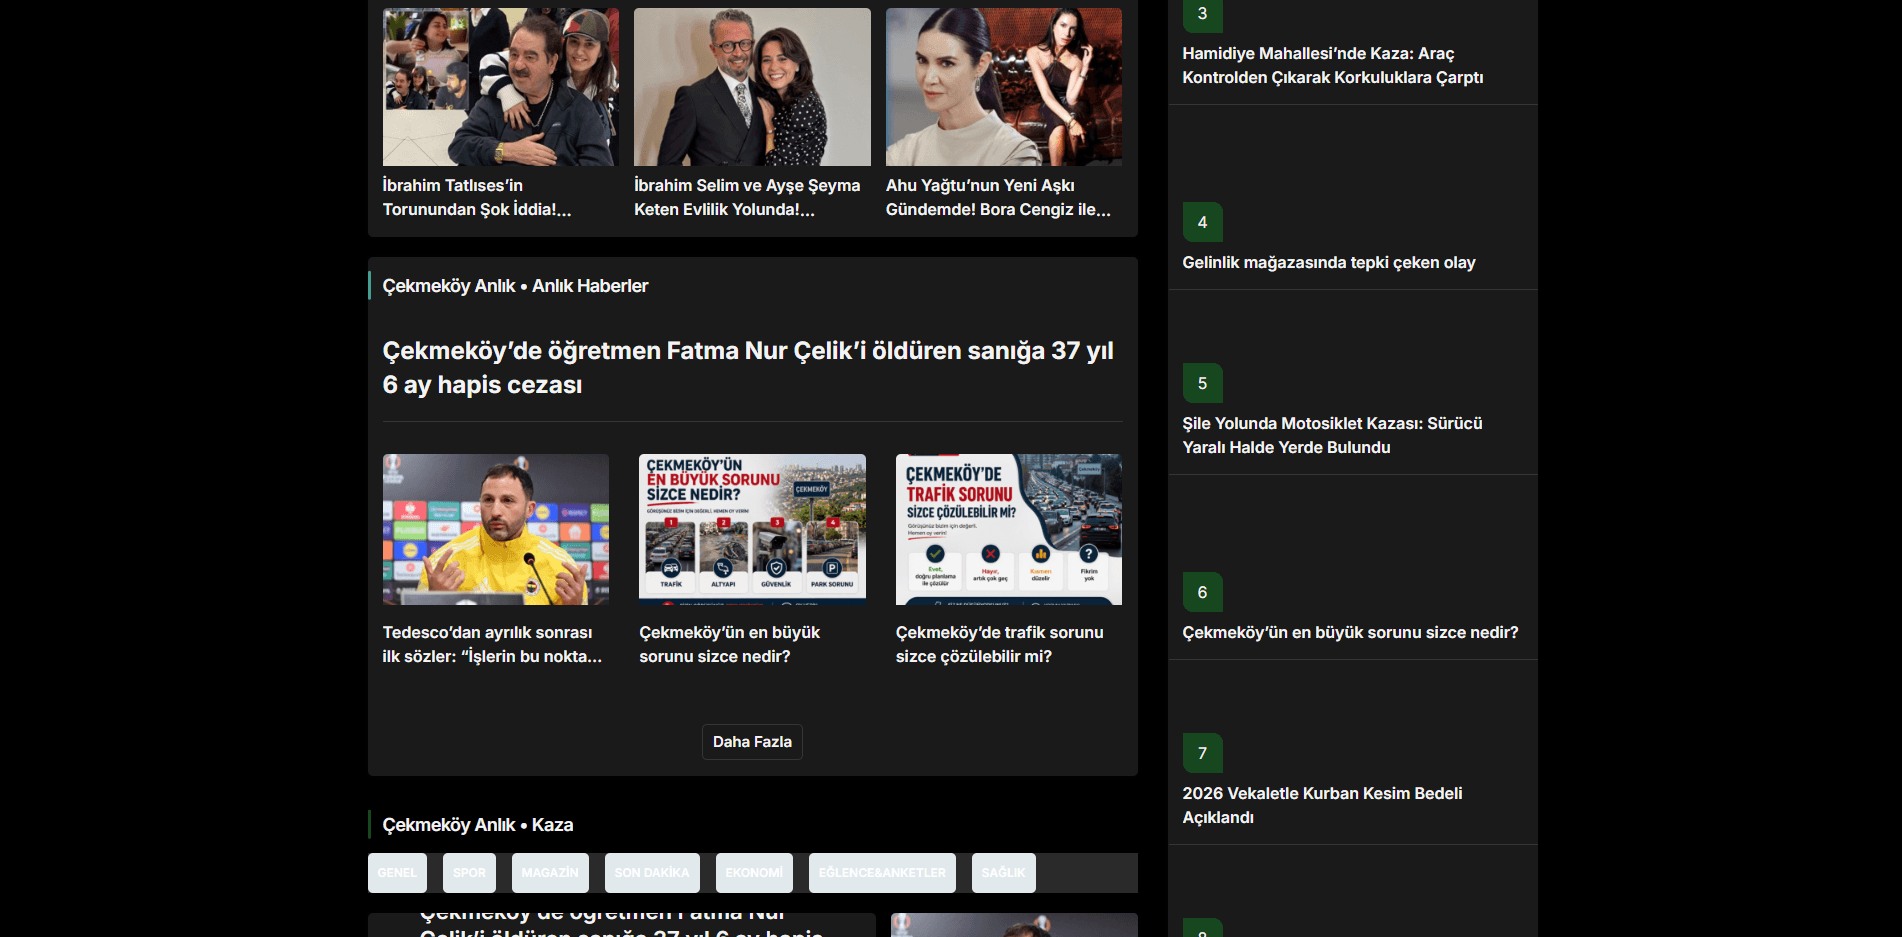Click the number 7 rank badge
The width and height of the screenshot is (1902, 937).
click(x=1203, y=753)
